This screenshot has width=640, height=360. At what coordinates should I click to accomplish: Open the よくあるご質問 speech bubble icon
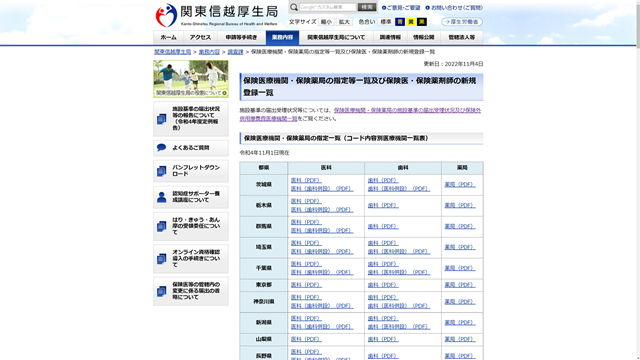pyautogui.click(x=162, y=147)
